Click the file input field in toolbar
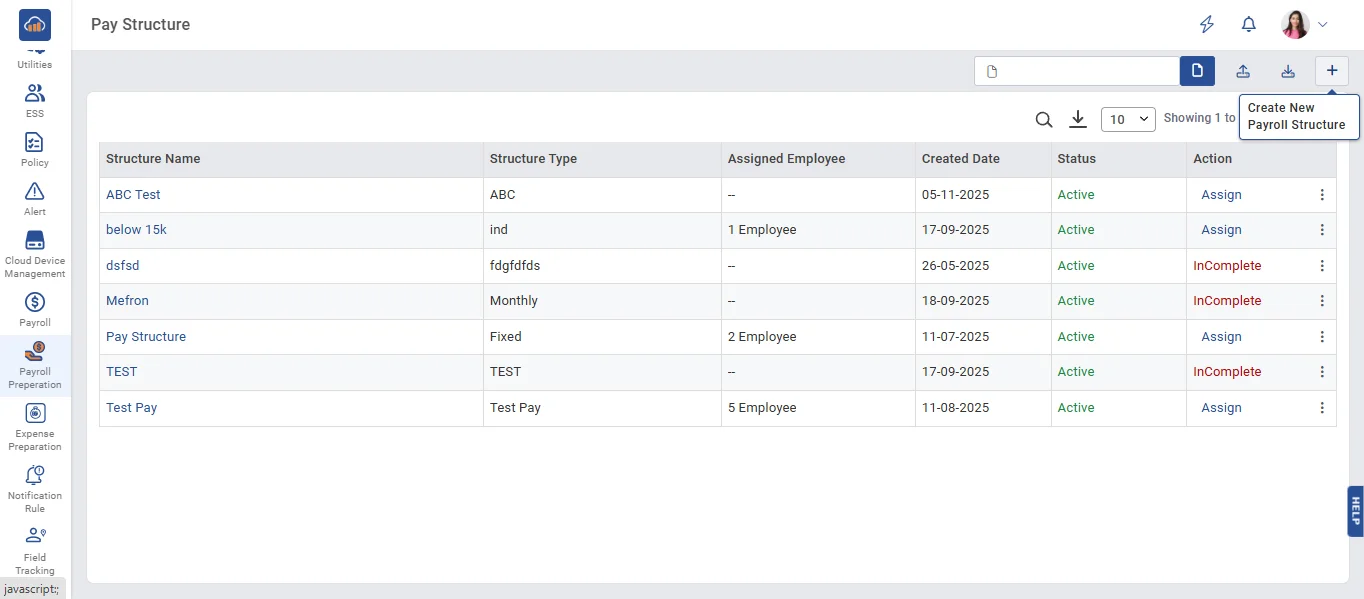This screenshot has height=599, width=1364. click(1077, 71)
